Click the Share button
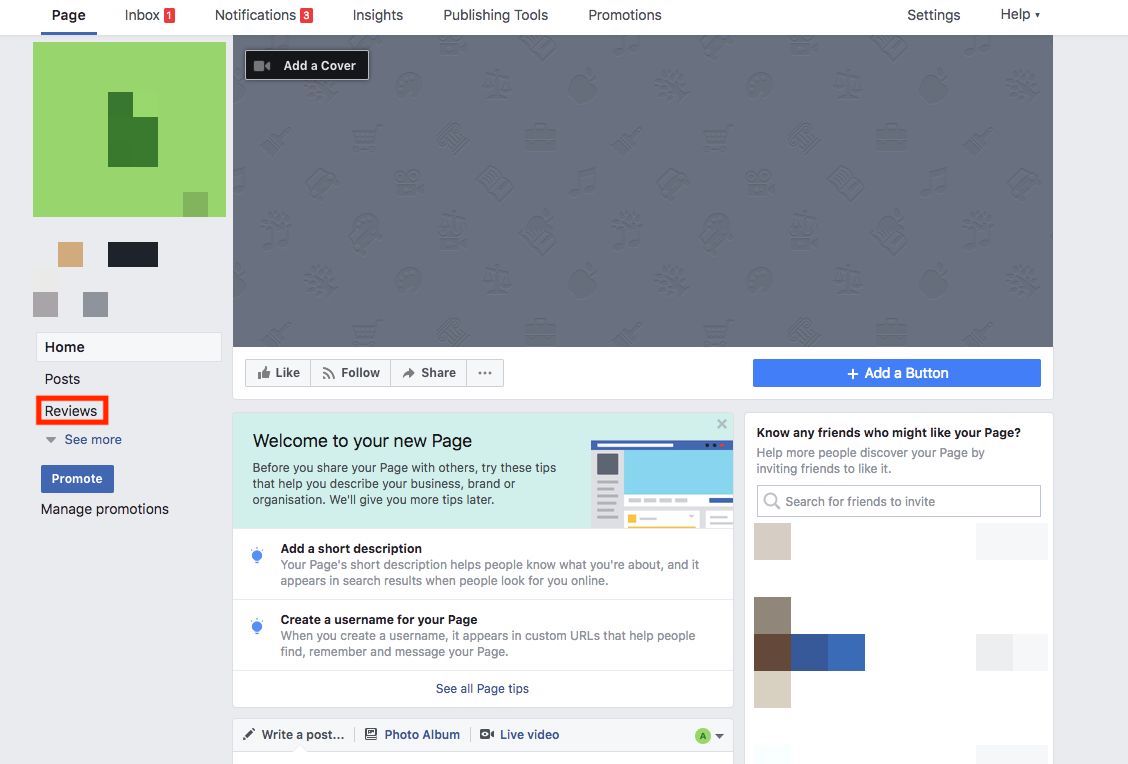 [x=429, y=373]
